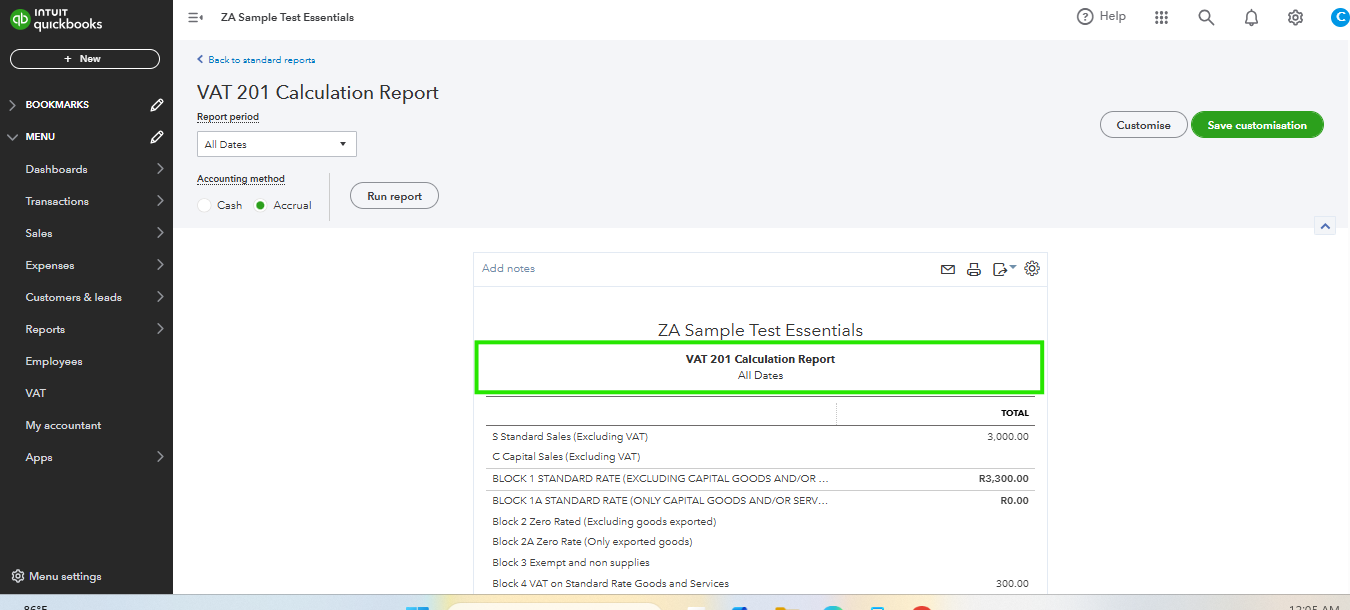This screenshot has width=1350, height=610.
Task: Open the apps grid icon
Action: point(1161,17)
